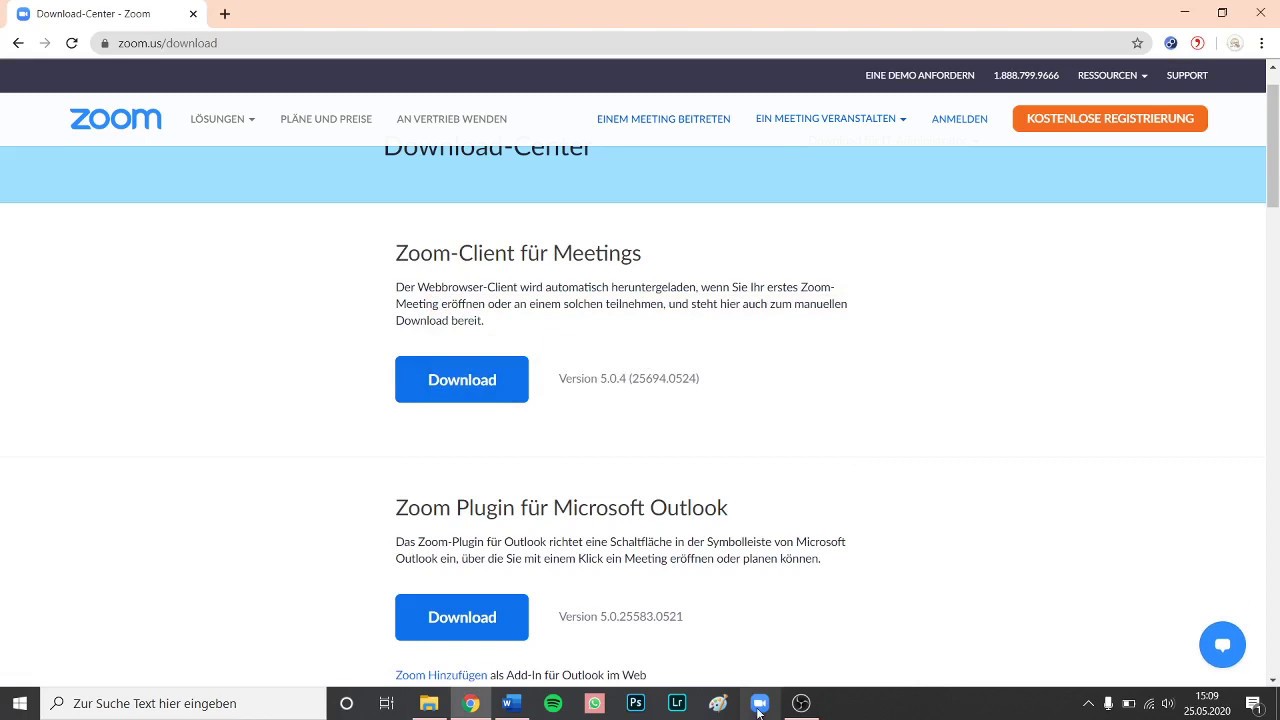Click Einem Meeting beitreten
The width and height of the screenshot is (1280, 720).
pyautogui.click(x=663, y=119)
